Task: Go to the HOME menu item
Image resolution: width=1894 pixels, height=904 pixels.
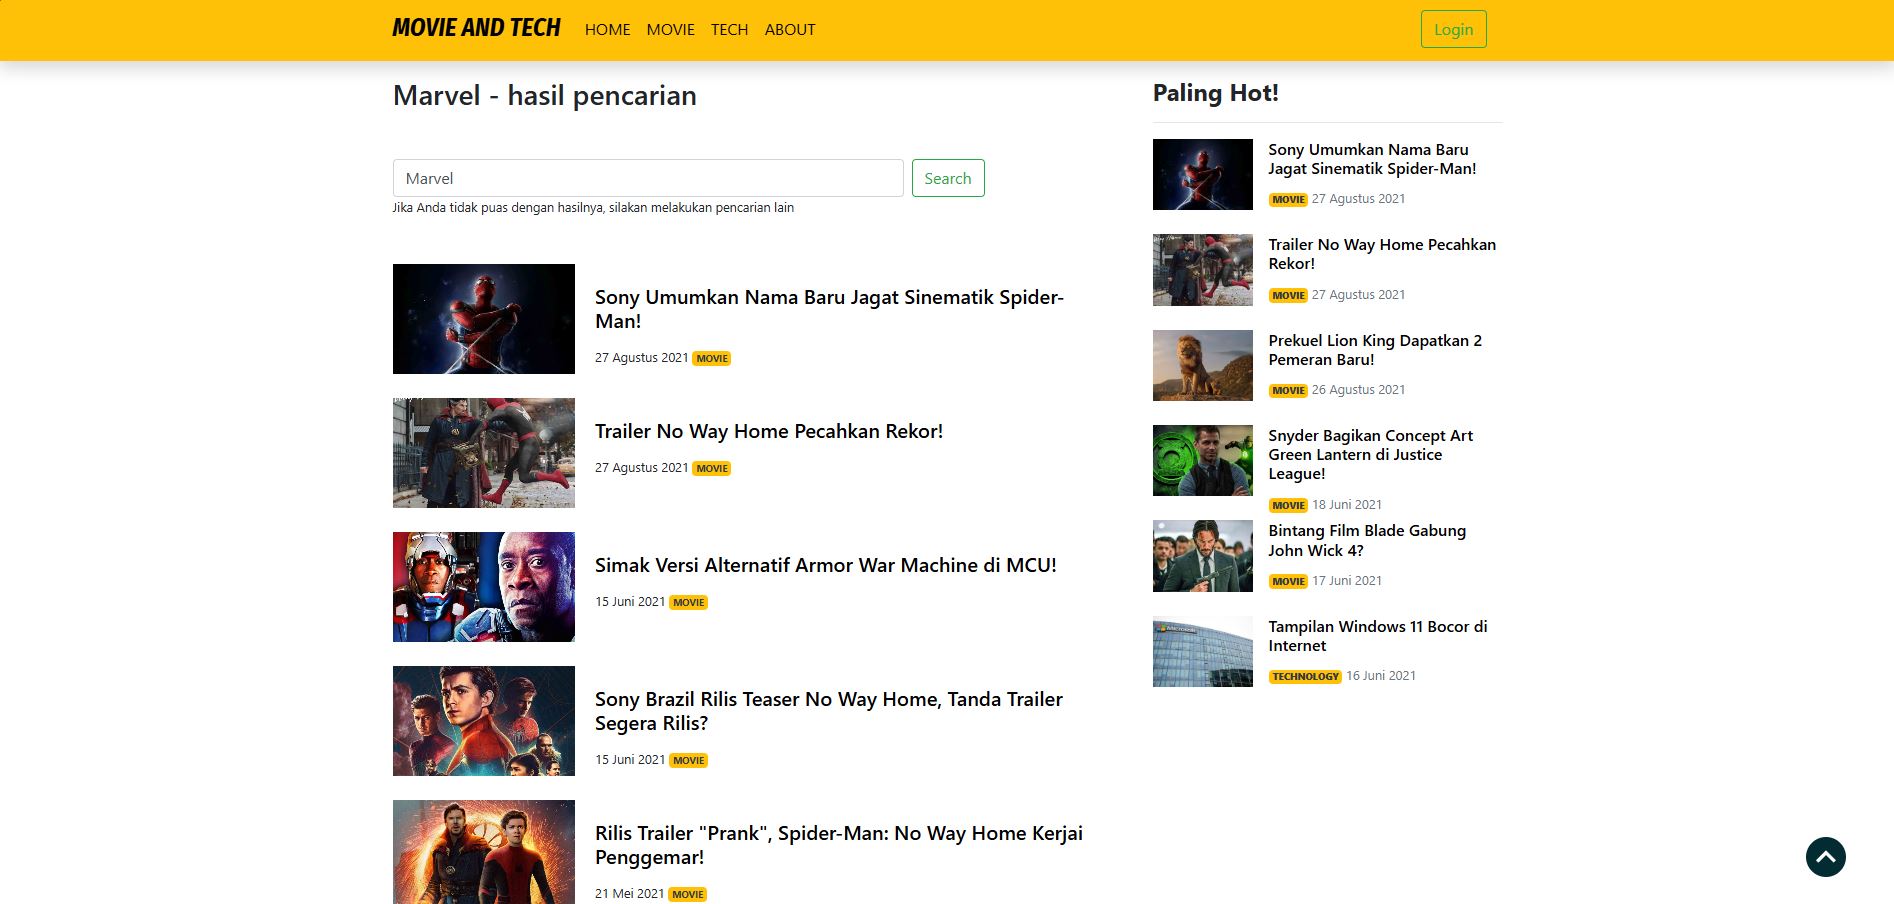Action: coord(607,30)
